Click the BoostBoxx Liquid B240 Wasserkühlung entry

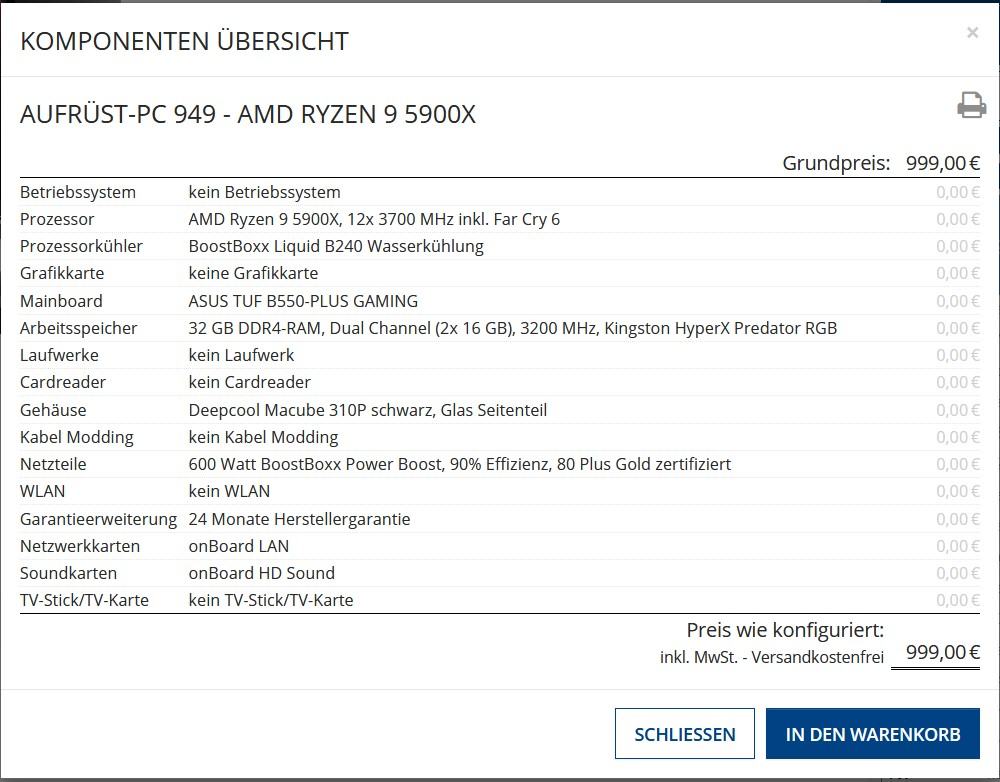336,246
